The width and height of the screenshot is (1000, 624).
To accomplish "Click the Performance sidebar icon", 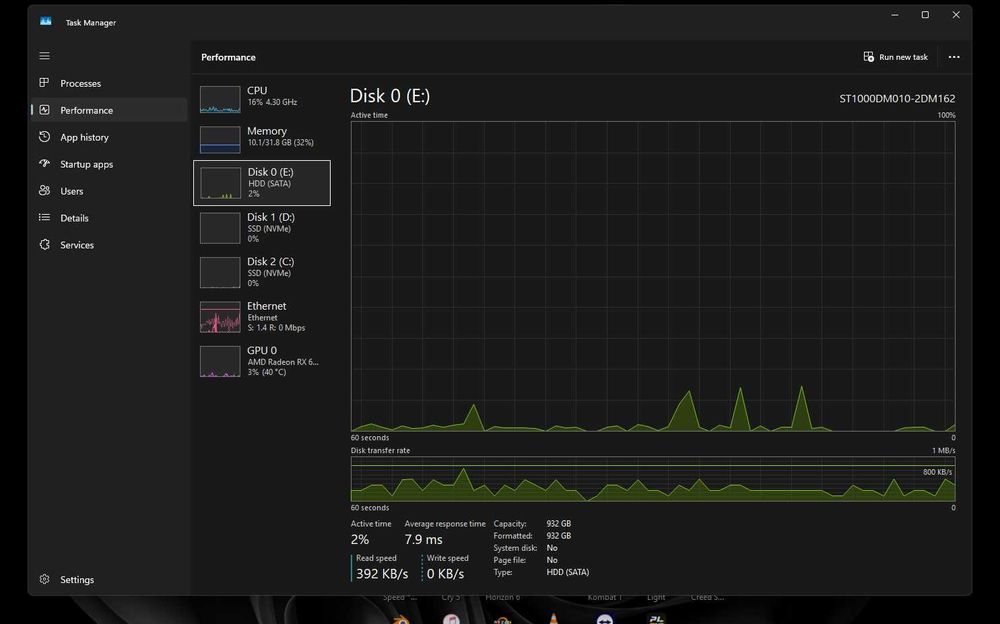I will [44, 110].
